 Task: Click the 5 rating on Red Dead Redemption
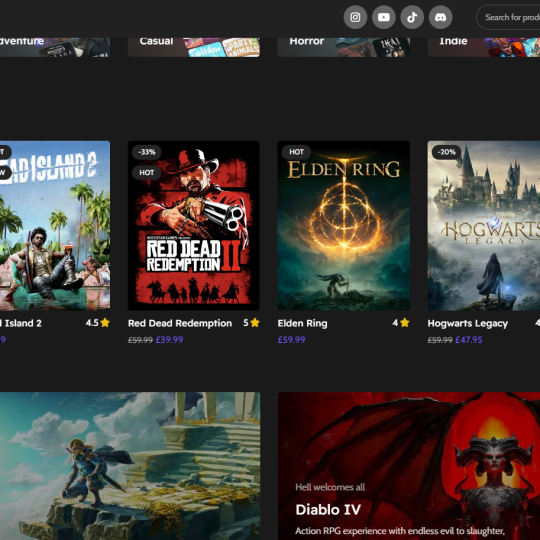pyautogui.click(x=246, y=323)
